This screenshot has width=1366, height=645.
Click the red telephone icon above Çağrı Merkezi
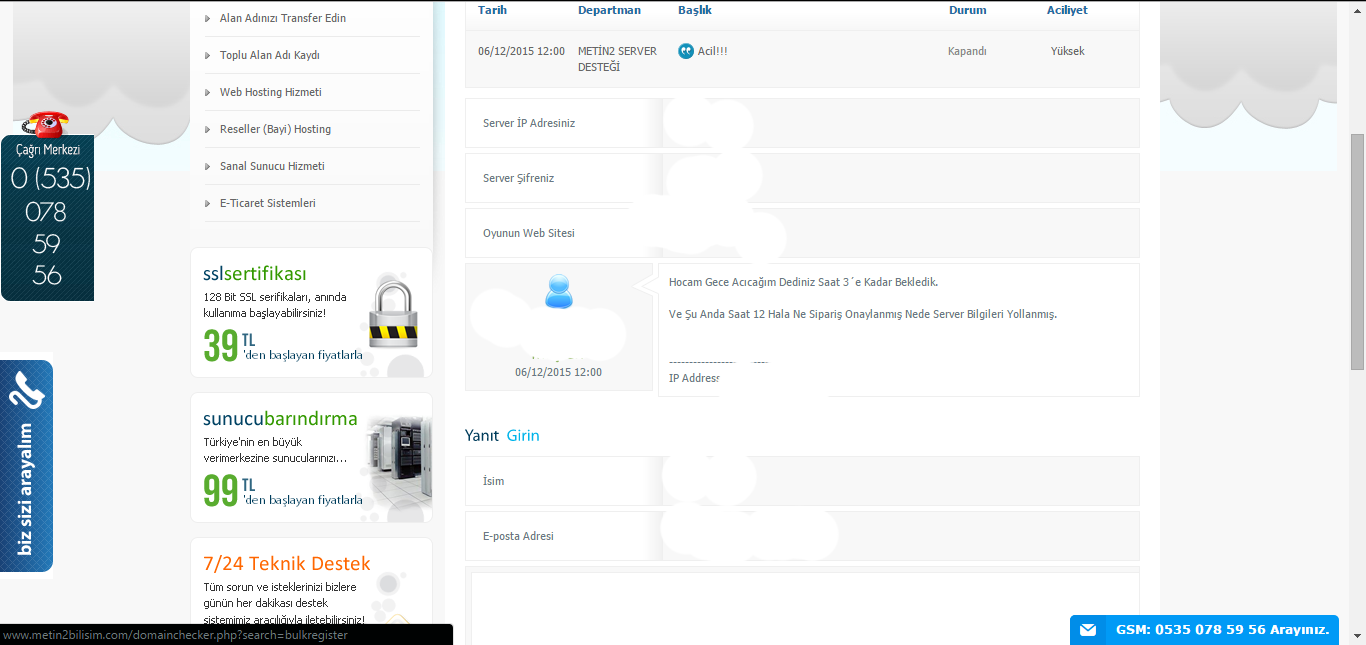[46, 124]
